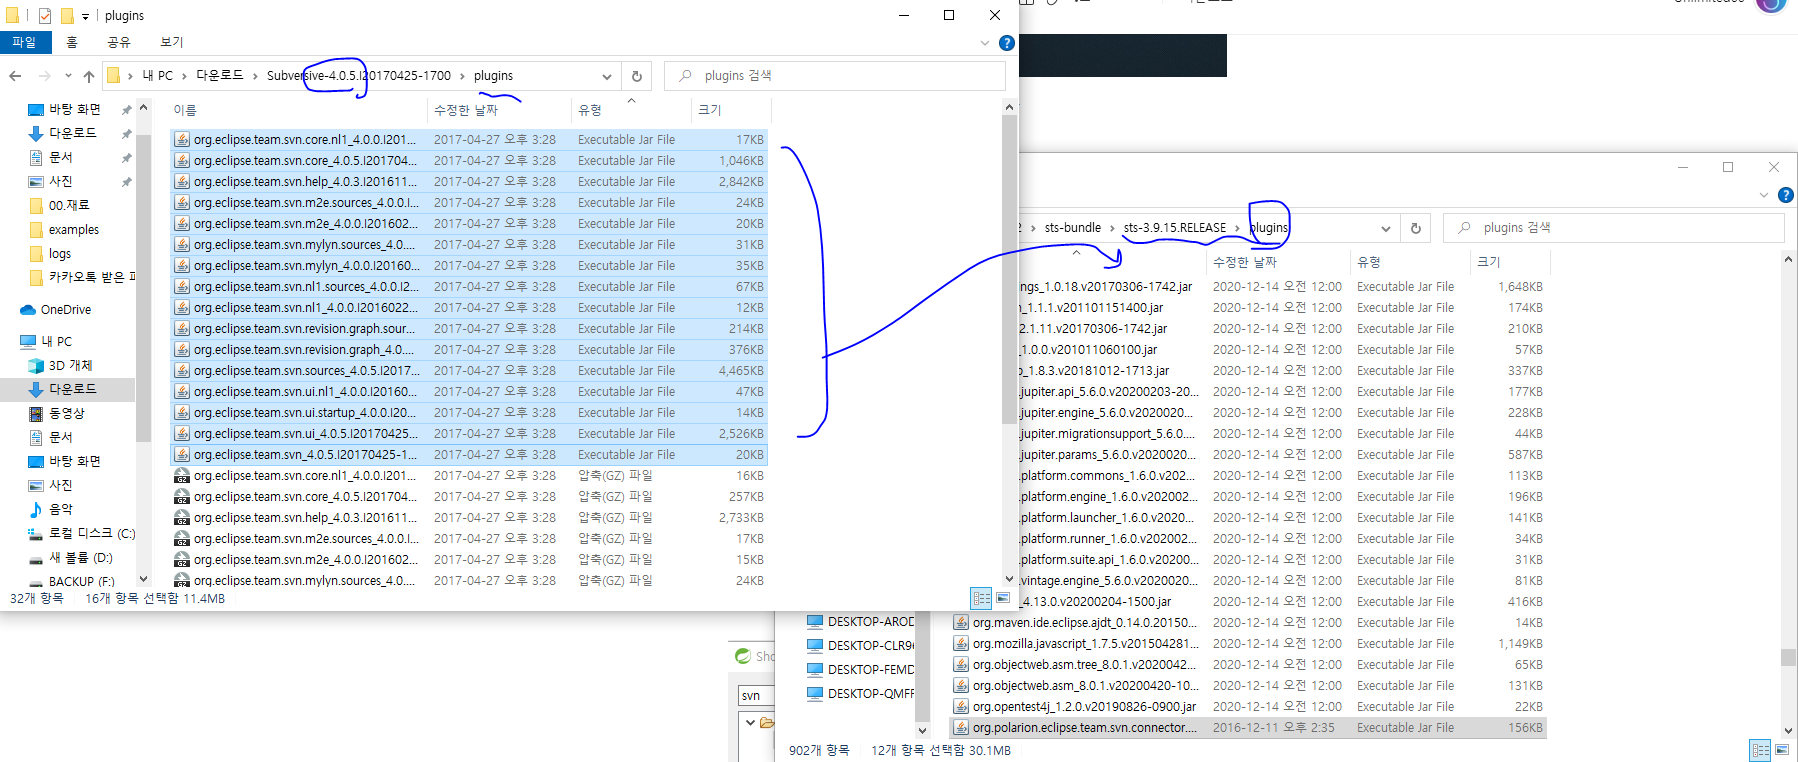Switch front window to large icons view
Viewport: 1798px width, 762px height.
(x=1002, y=598)
